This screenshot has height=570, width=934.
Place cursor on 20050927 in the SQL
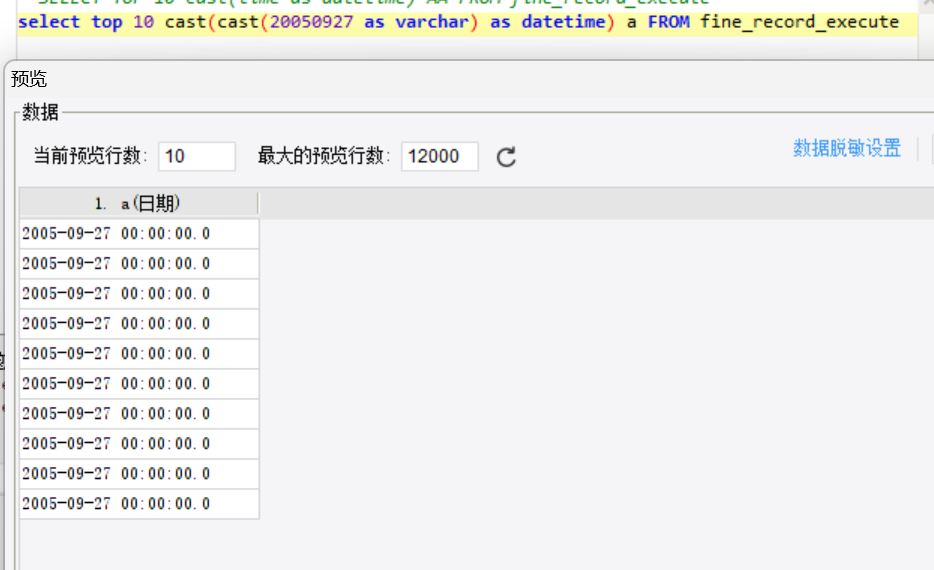(312, 22)
